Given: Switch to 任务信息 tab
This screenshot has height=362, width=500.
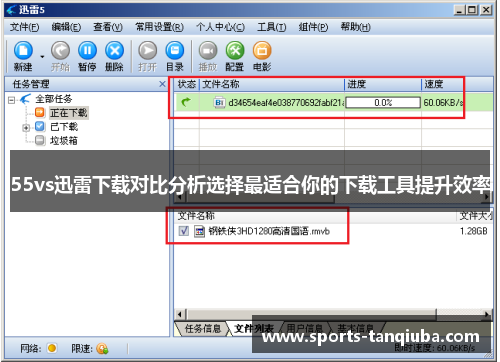Looking at the screenshot, I should [203, 329].
